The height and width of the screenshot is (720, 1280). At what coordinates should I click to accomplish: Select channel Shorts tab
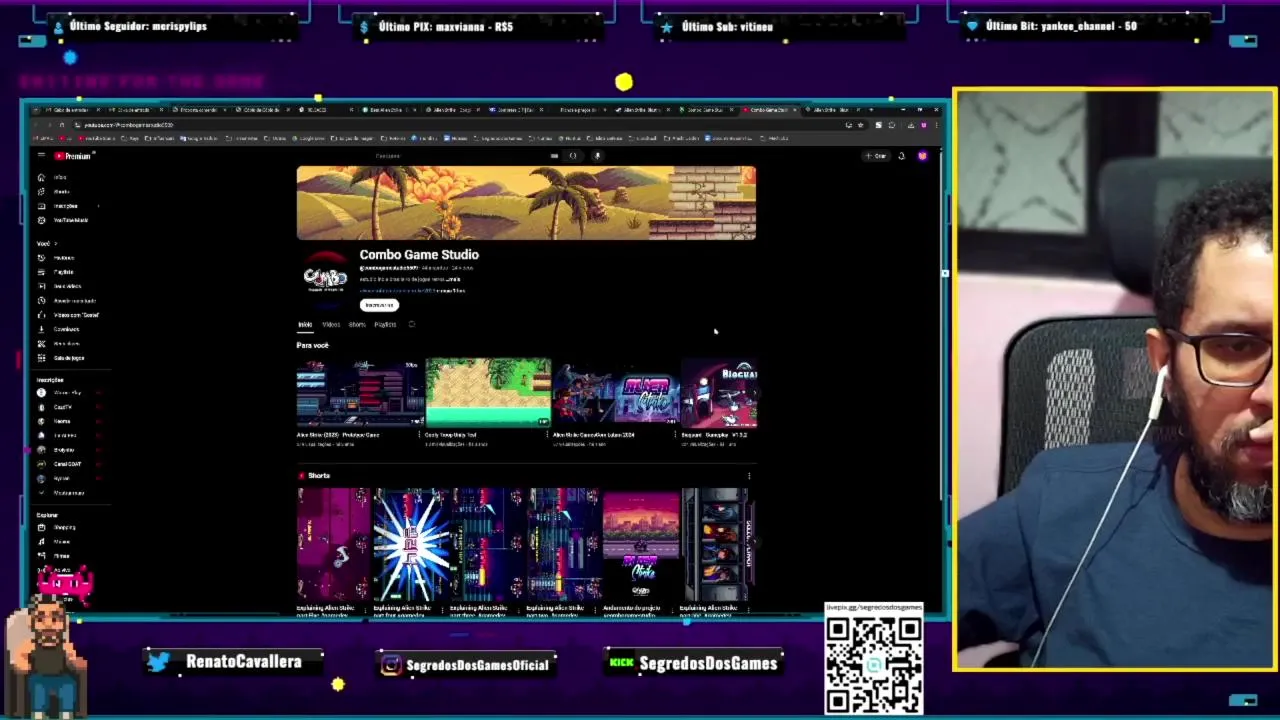(357, 324)
